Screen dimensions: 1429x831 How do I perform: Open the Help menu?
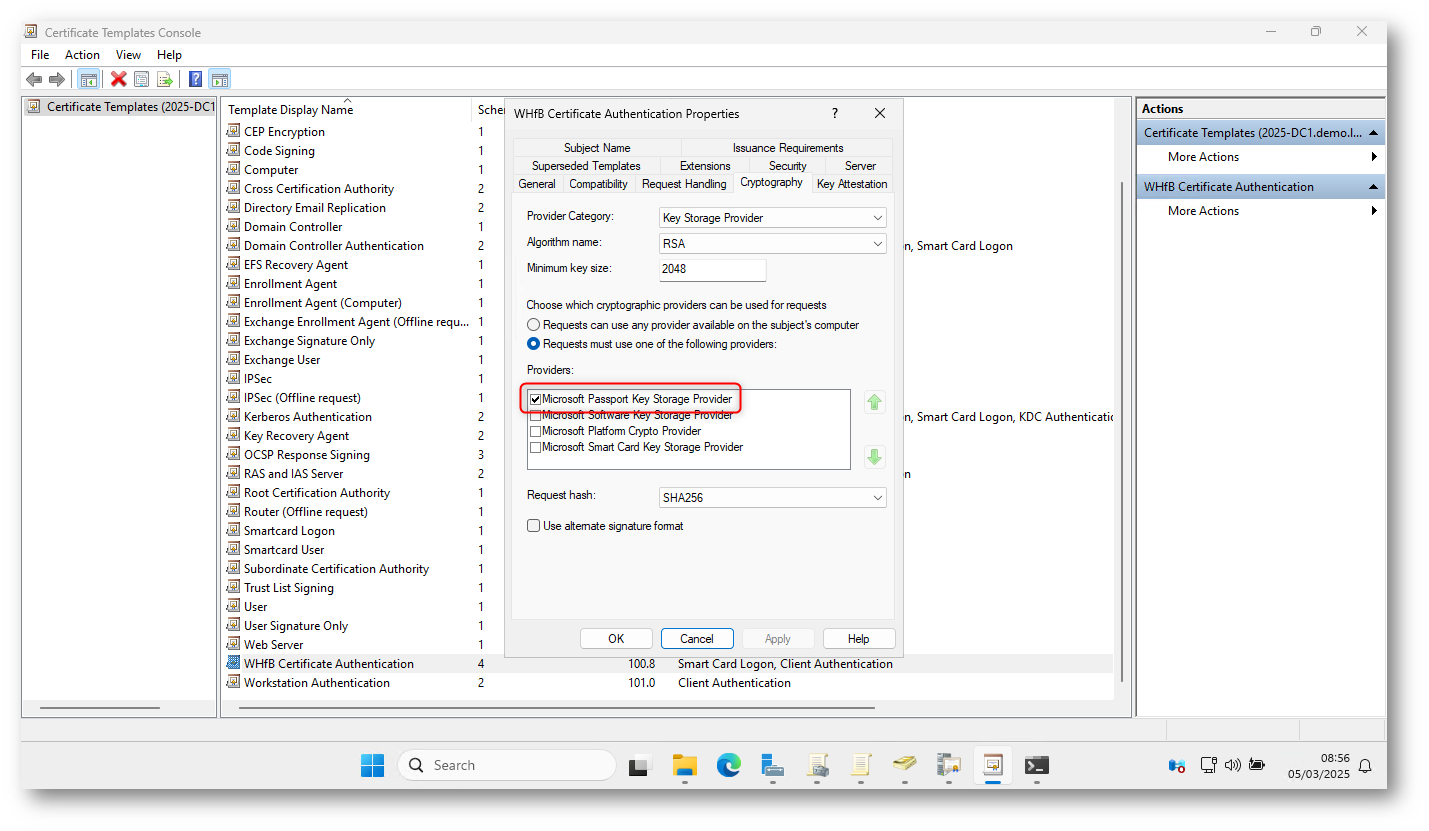click(169, 55)
